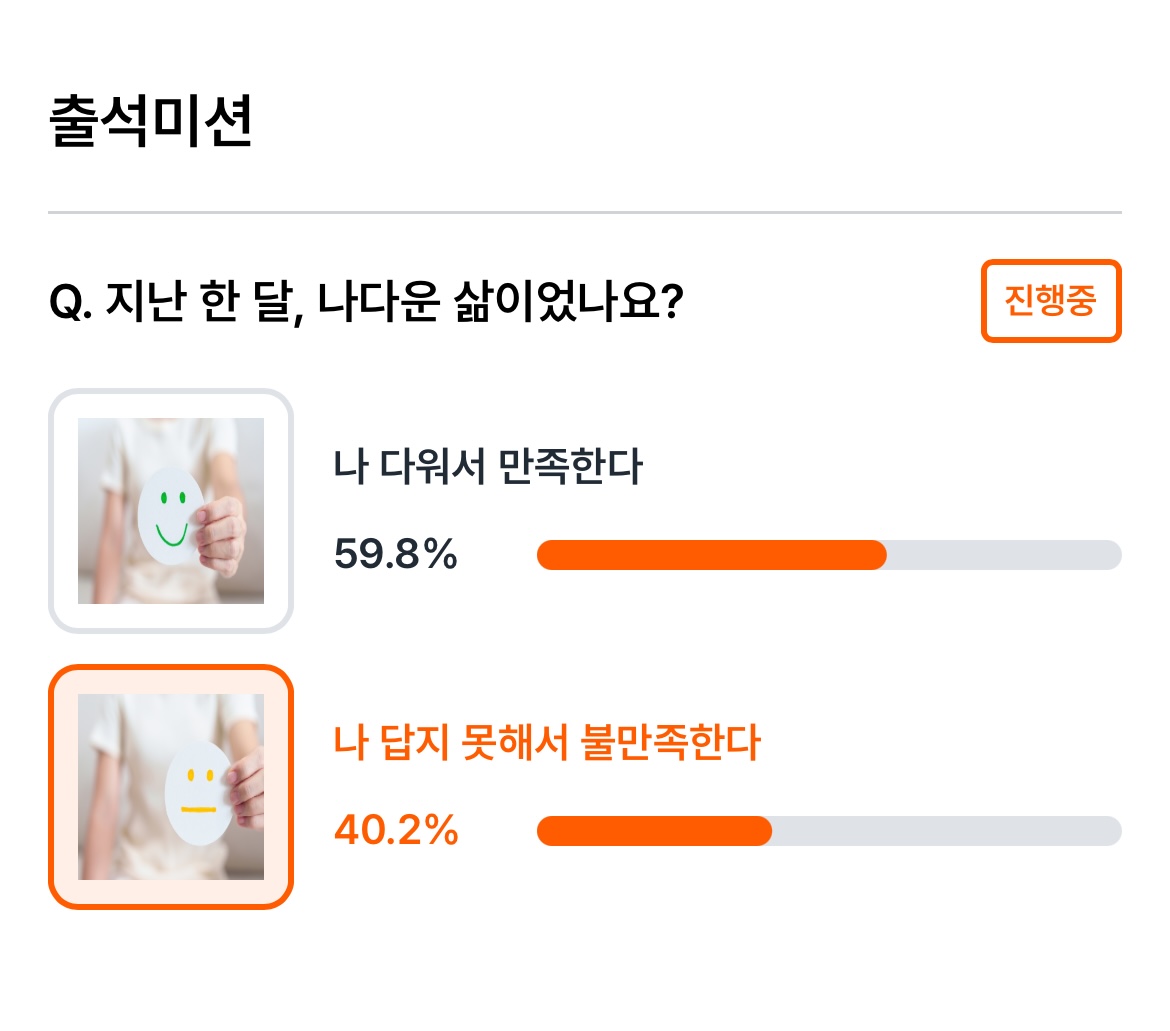The height and width of the screenshot is (1031, 1170).
Task: Select the orange-highlighted dissatisfied thumbnail card
Action: [171, 787]
